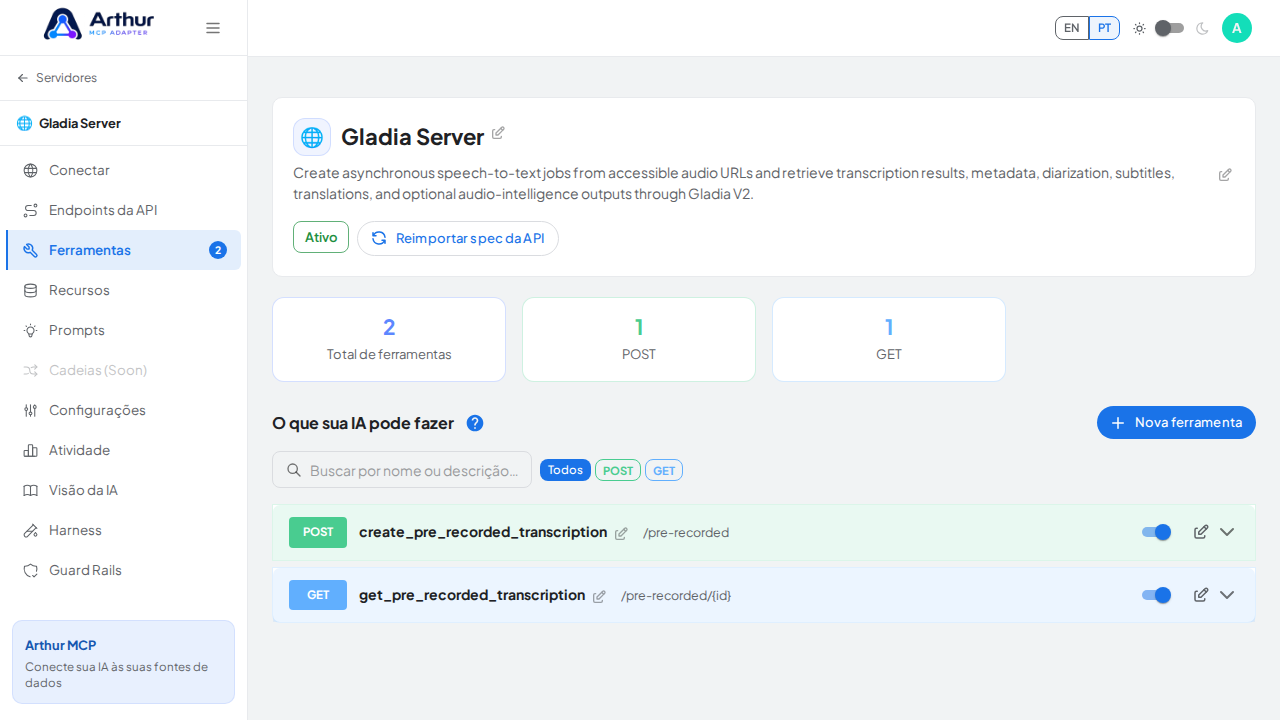Open Configurações section
This screenshot has height=720, width=1280.
click(124, 410)
